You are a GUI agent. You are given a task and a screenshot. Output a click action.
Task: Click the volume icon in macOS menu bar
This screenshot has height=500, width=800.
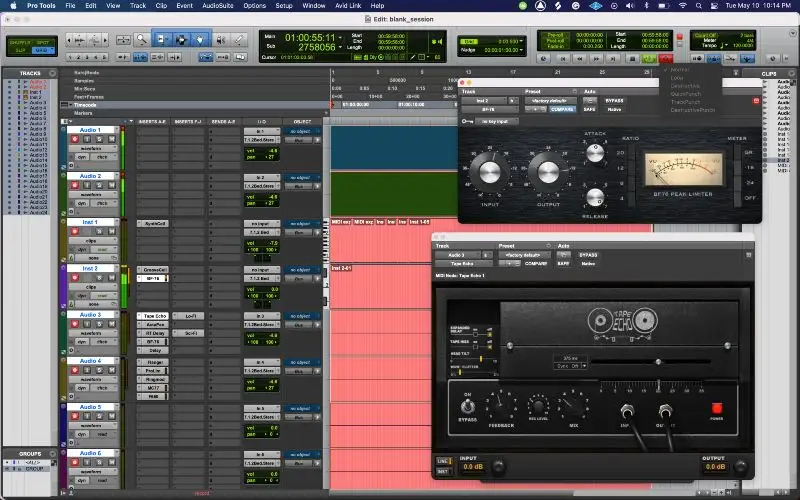pyautogui.click(x=630, y=6)
